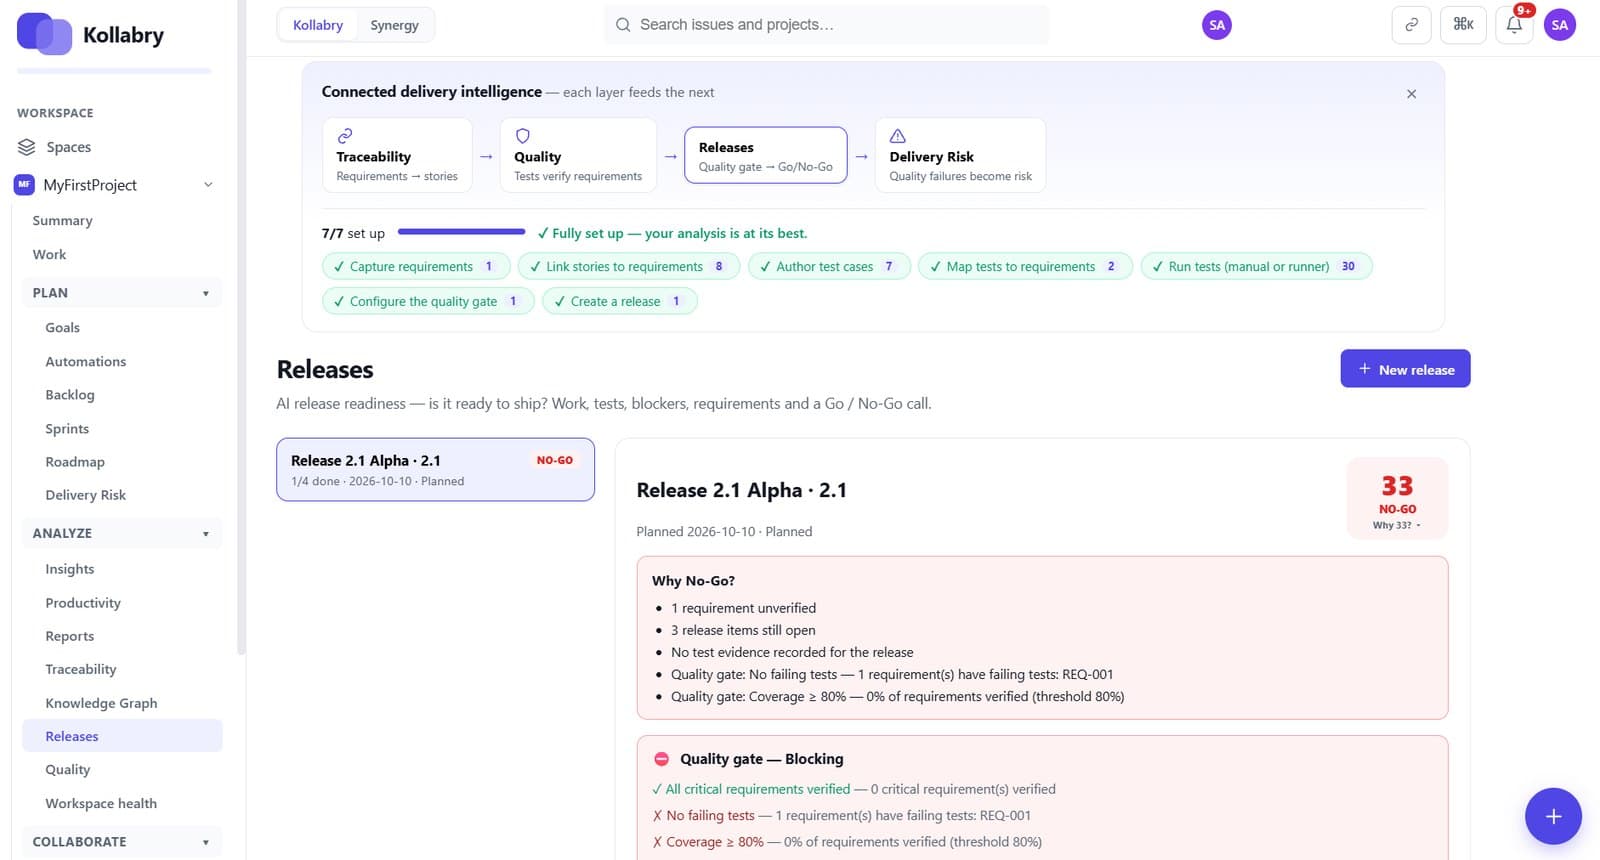The width and height of the screenshot is (1600, 860).
Task: Expand the 'Why 33?' score explanation
Action: click(x=1396, y=525)
